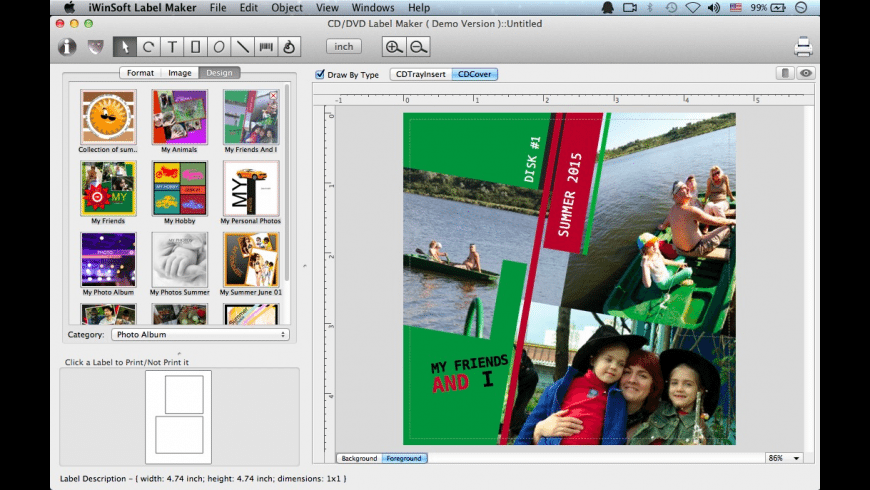
Task: Click the zoom in magnifier
Action: coord(394,47)
